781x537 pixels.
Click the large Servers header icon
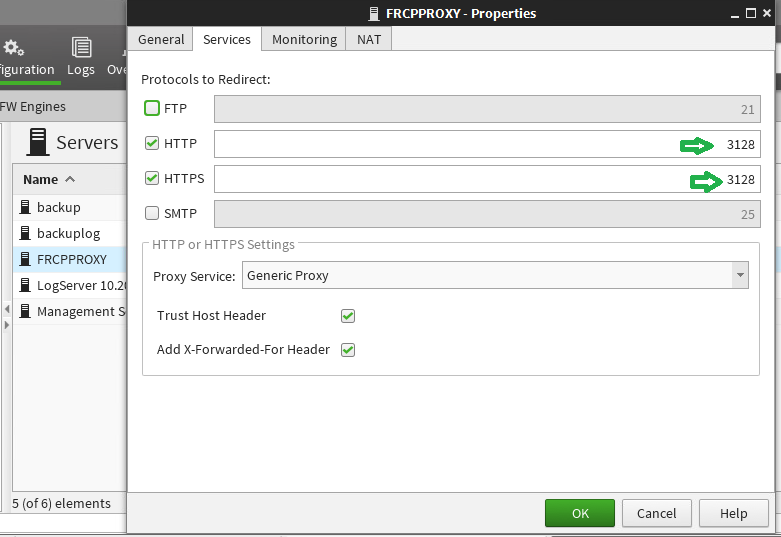[38, 142]
